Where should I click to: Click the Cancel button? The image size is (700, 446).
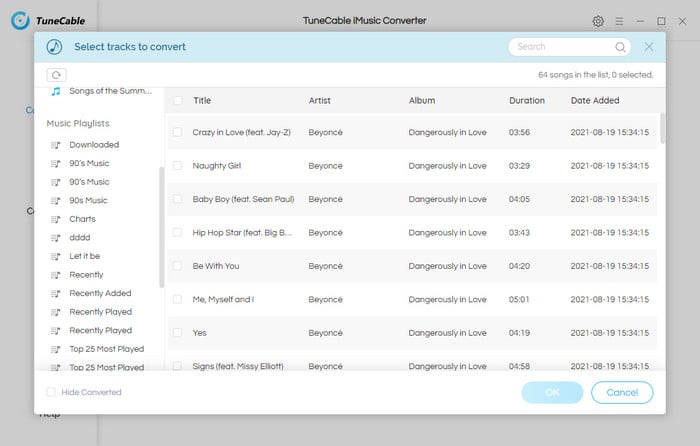point(622,392)
